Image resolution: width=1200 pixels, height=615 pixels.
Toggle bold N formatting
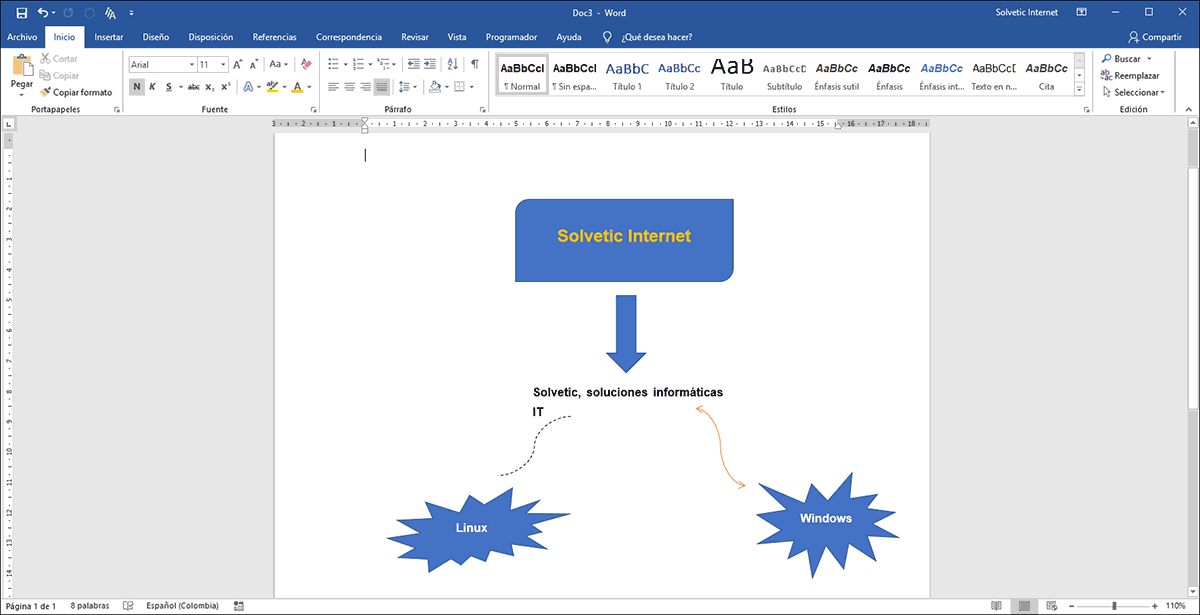click(137, 87)
